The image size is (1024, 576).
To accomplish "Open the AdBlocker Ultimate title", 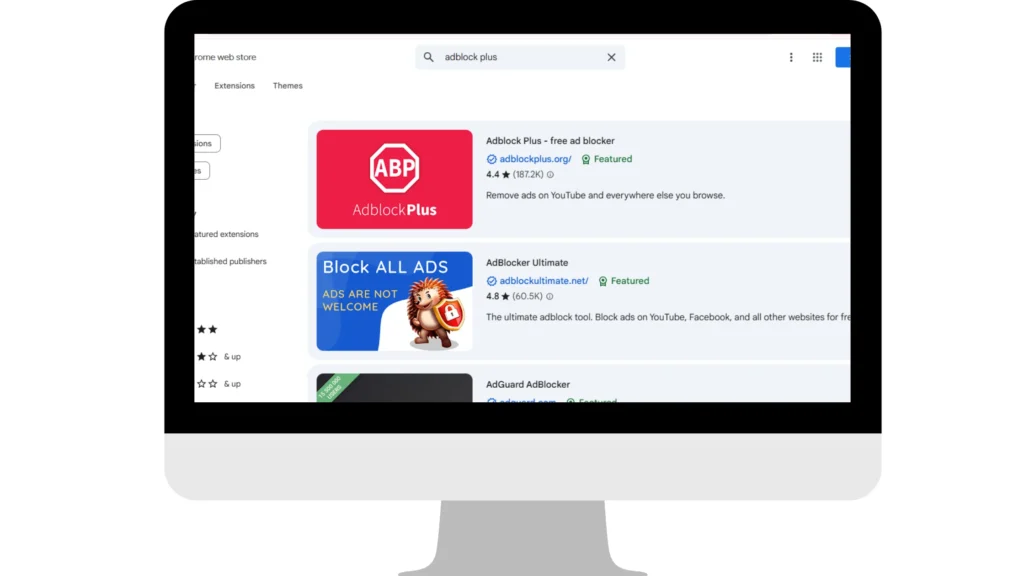I will [527, 263].
